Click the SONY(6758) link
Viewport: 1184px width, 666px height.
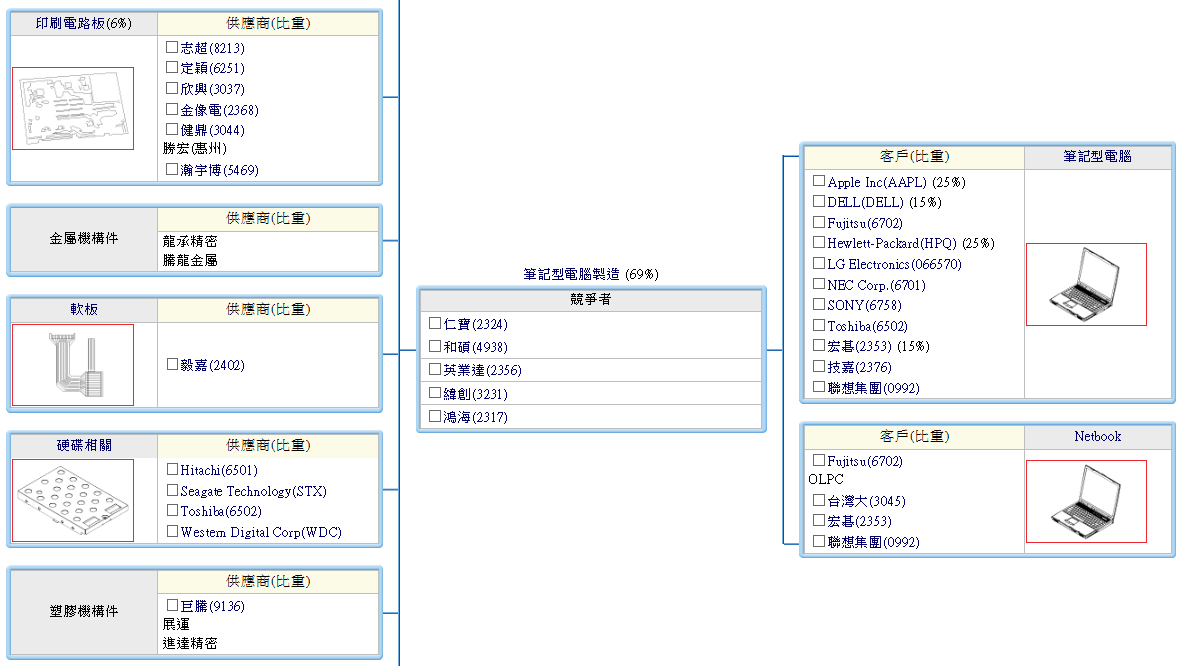tap(865, 305)
